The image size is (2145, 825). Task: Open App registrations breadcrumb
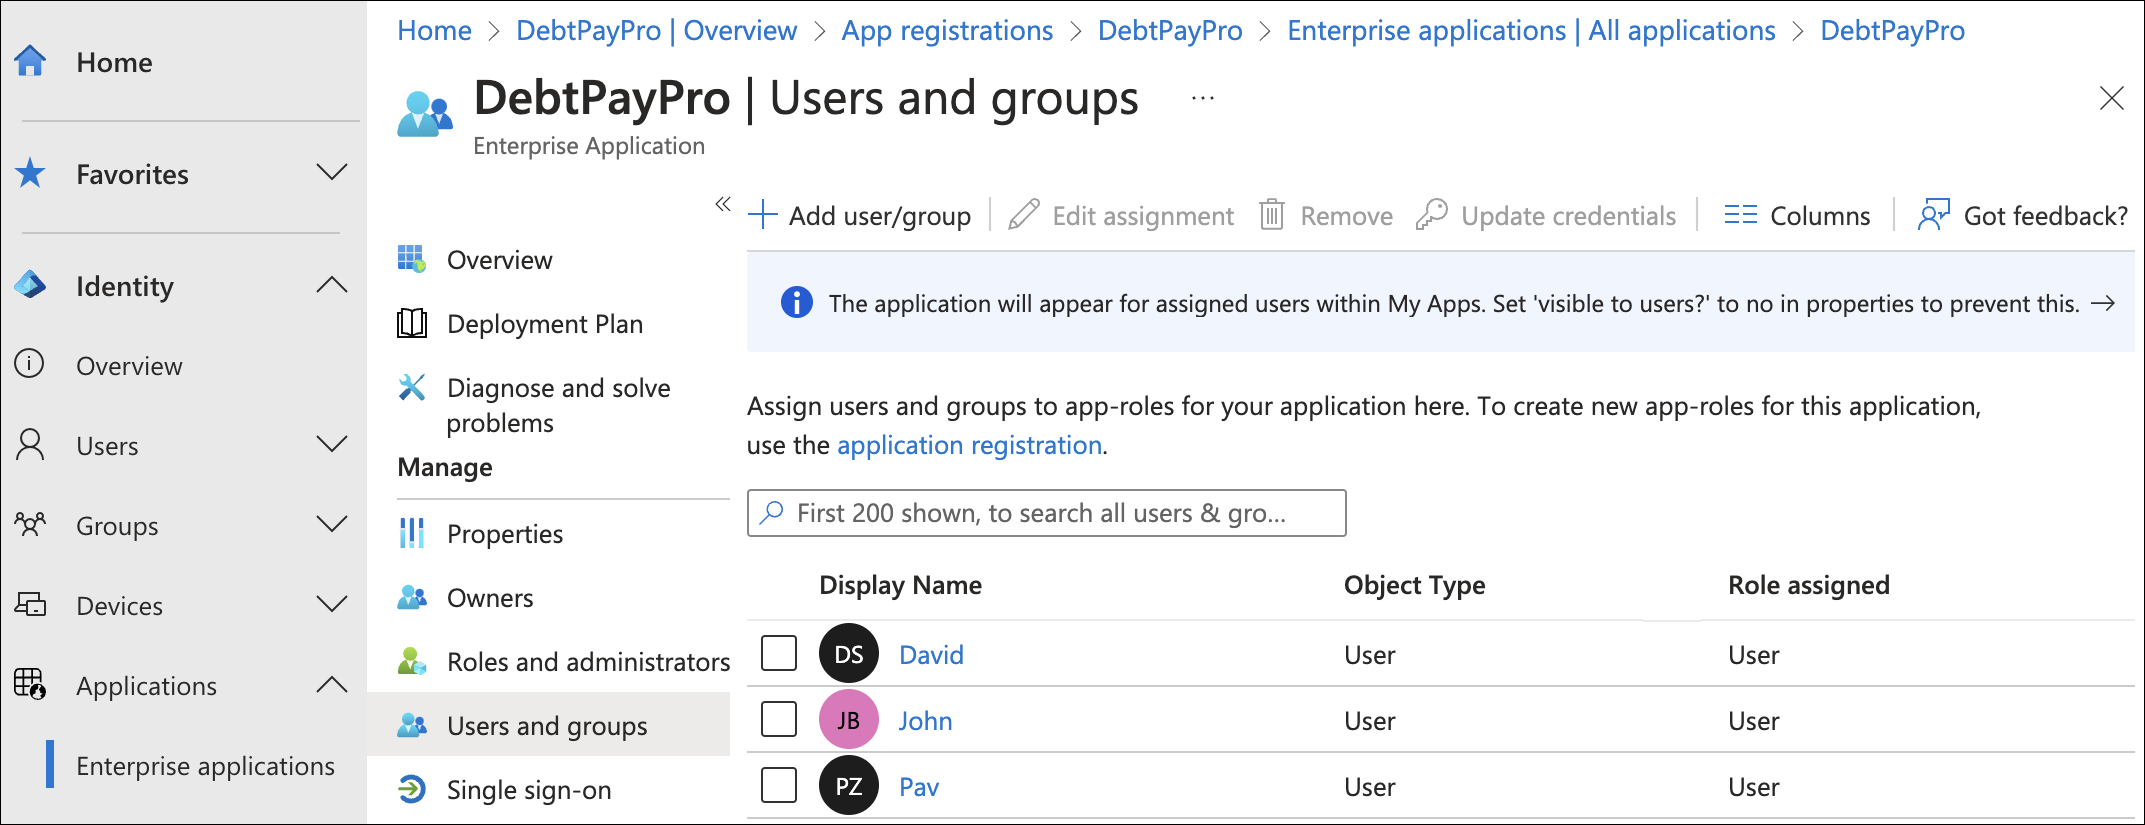947,31
